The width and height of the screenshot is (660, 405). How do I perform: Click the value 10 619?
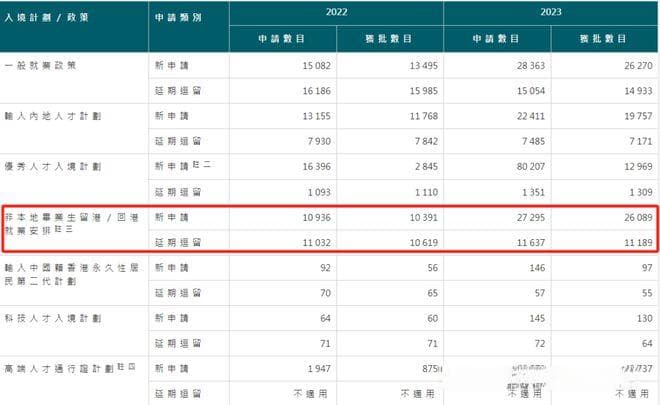click(423, 243)
